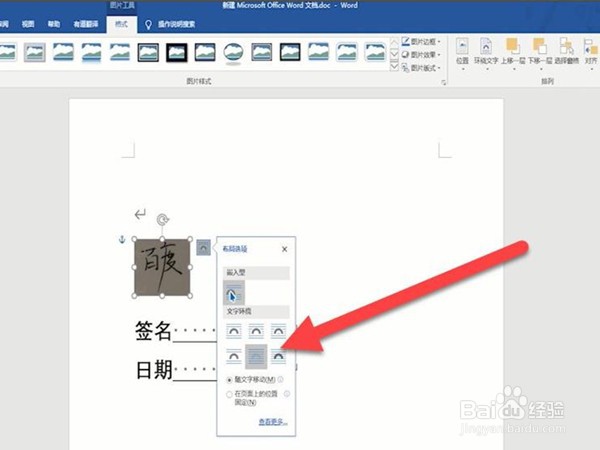Click the 操作说明搜索 Tell Me search box

coord(177,24)
